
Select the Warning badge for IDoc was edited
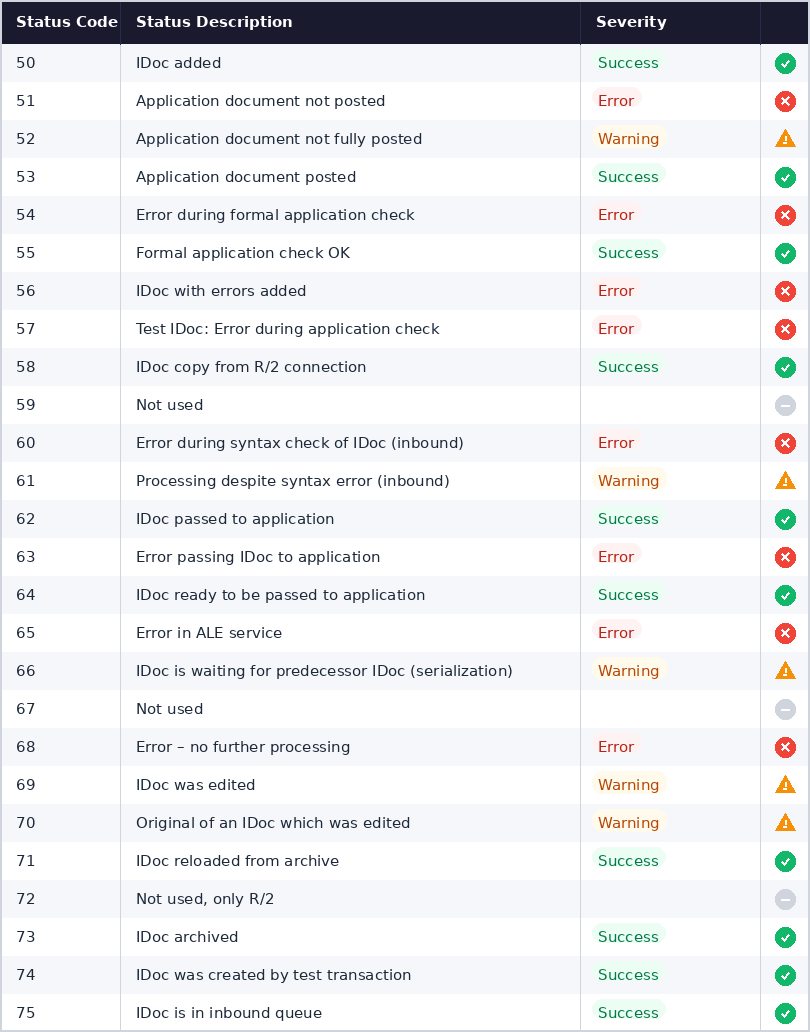pyautogui.click(x=628, y=784)
